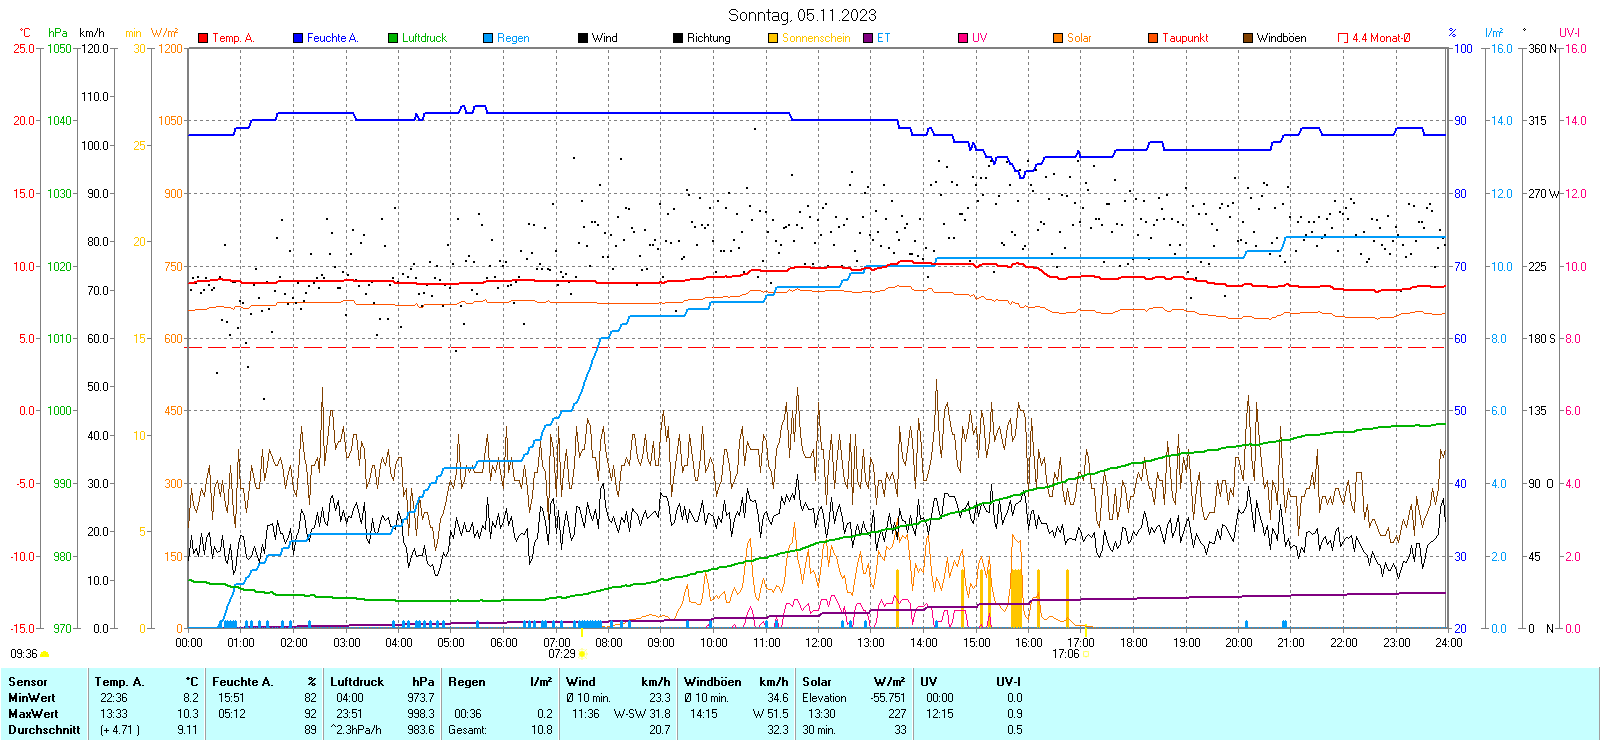Click the magenta UV legend square
The height and width of the screenshot is (740, 1600).
[963, 38]
